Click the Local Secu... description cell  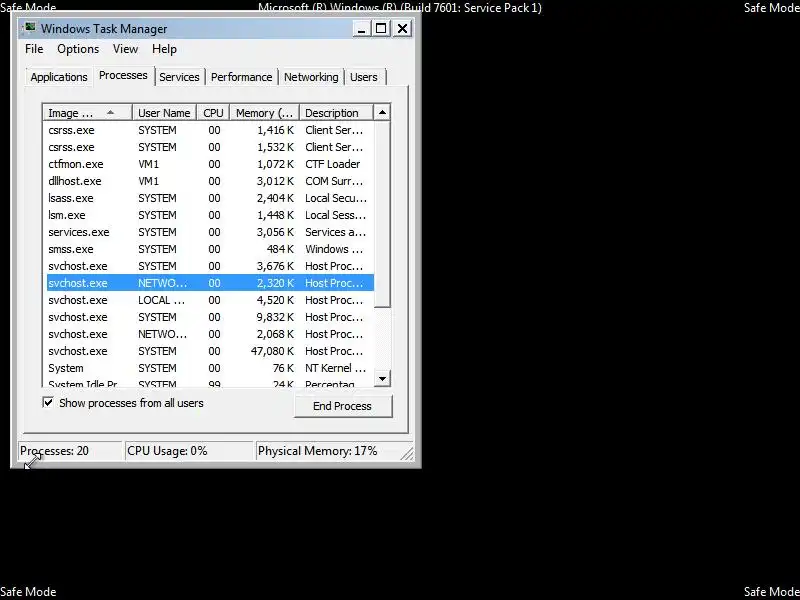[x=336, y=198]
